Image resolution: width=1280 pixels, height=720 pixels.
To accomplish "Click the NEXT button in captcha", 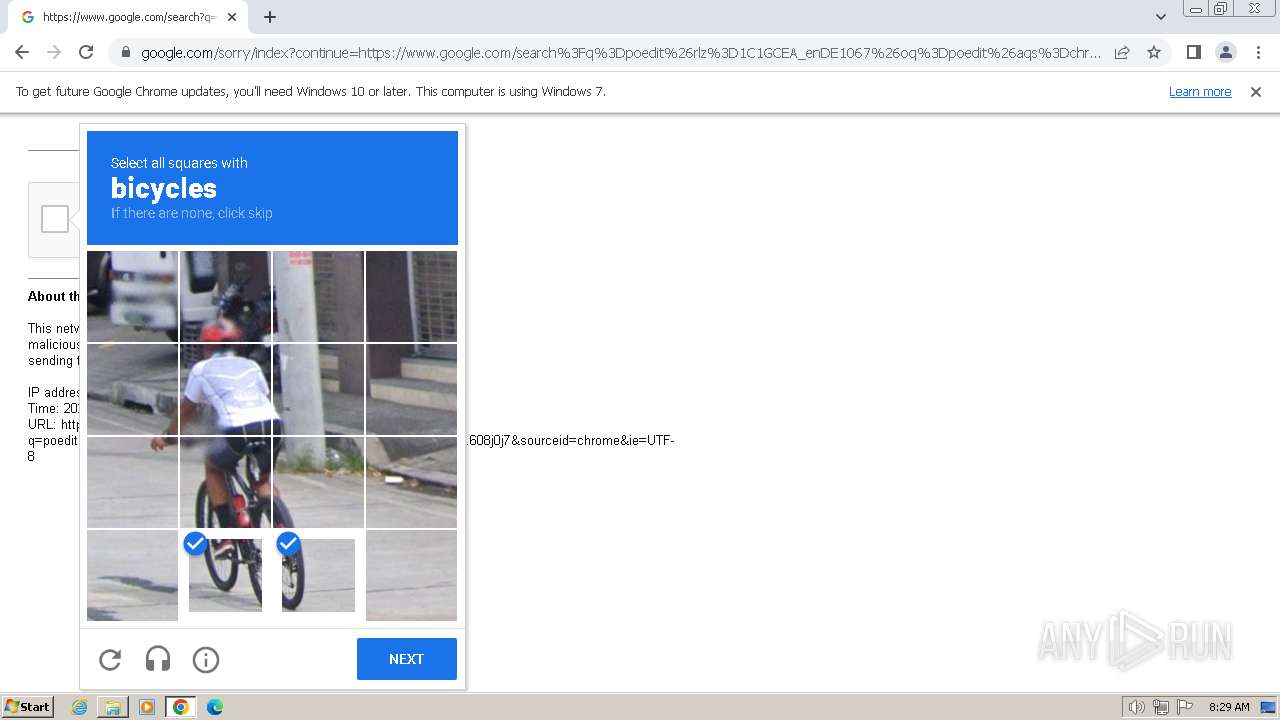I will [x=407, y=659].
